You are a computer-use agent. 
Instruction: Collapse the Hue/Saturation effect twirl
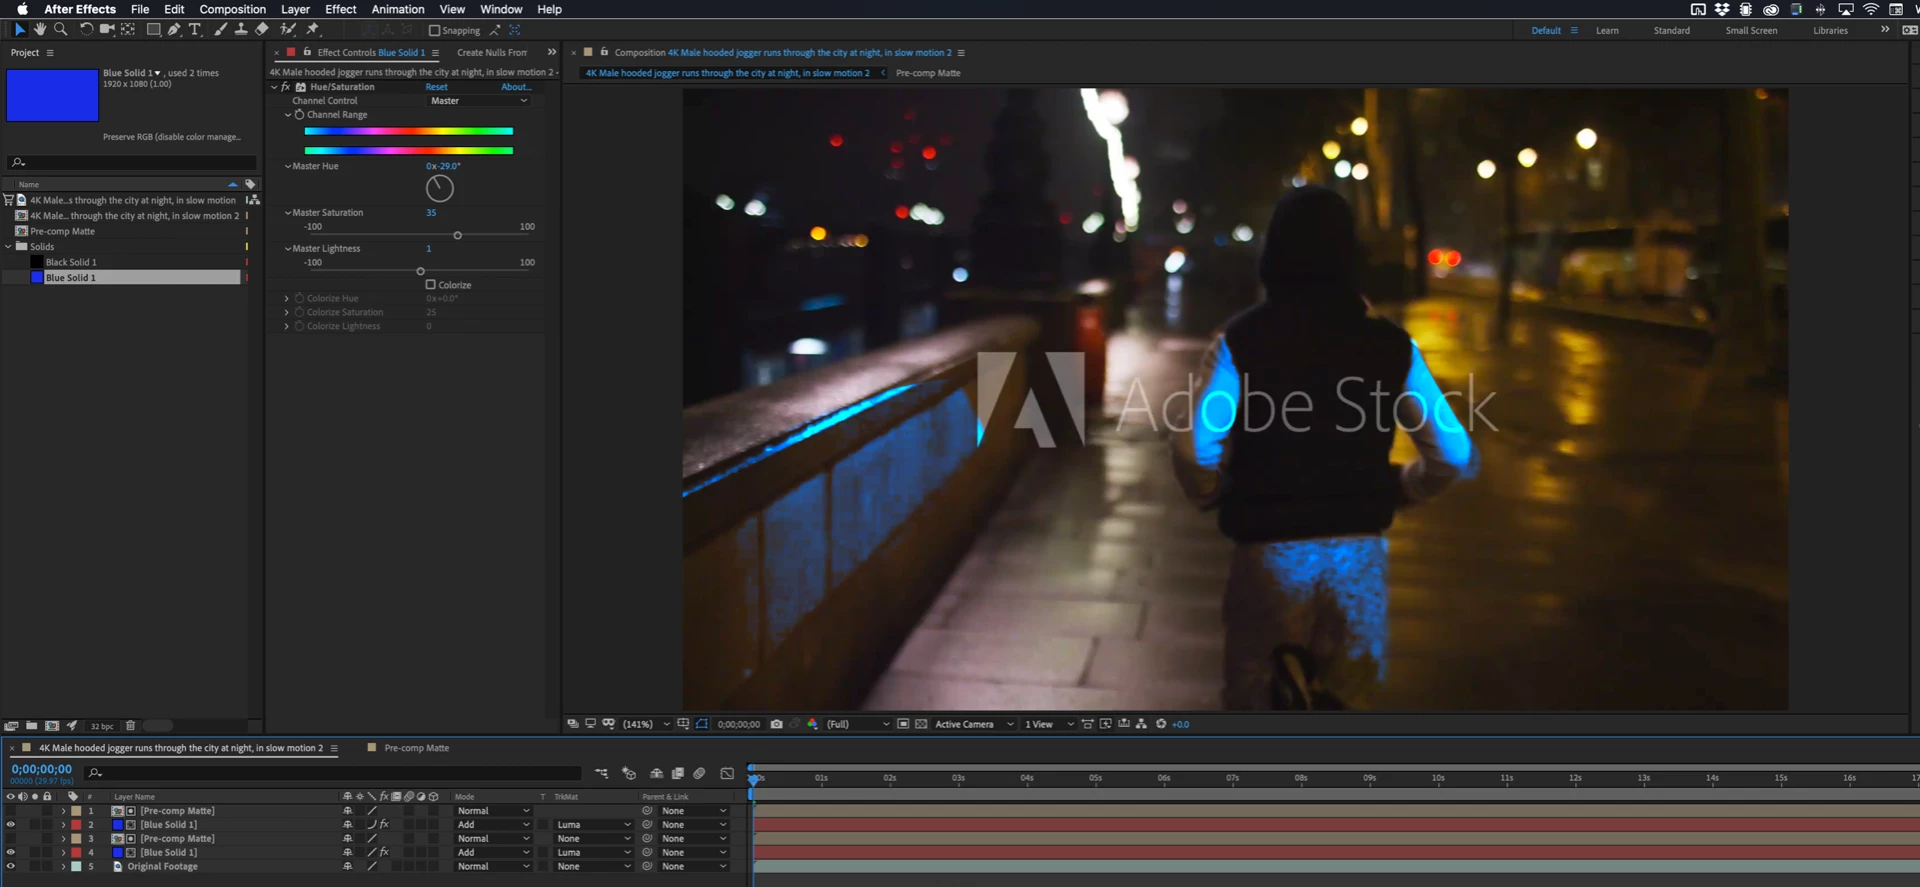coord(274,87)
